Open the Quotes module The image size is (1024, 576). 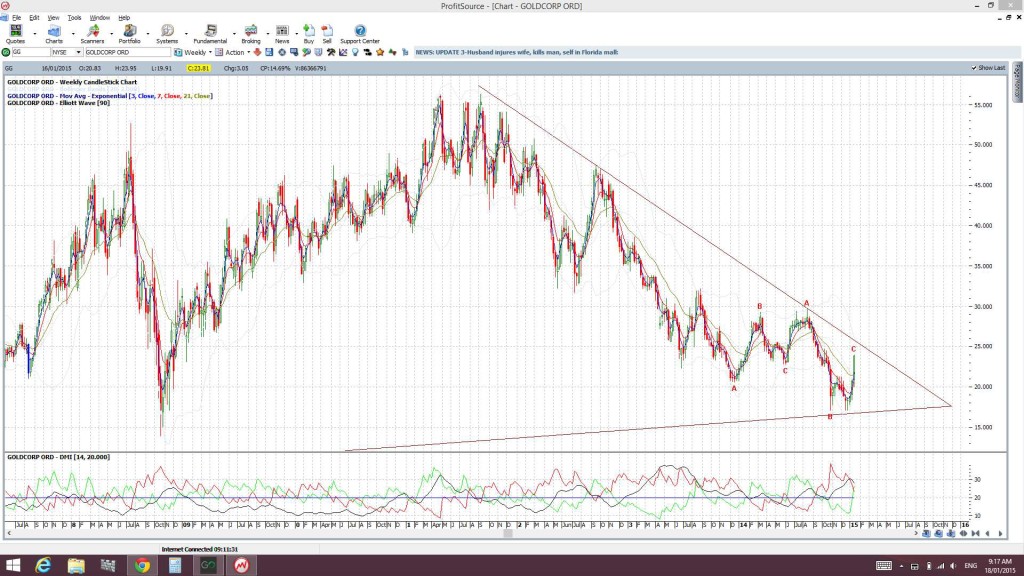point(15,34)
